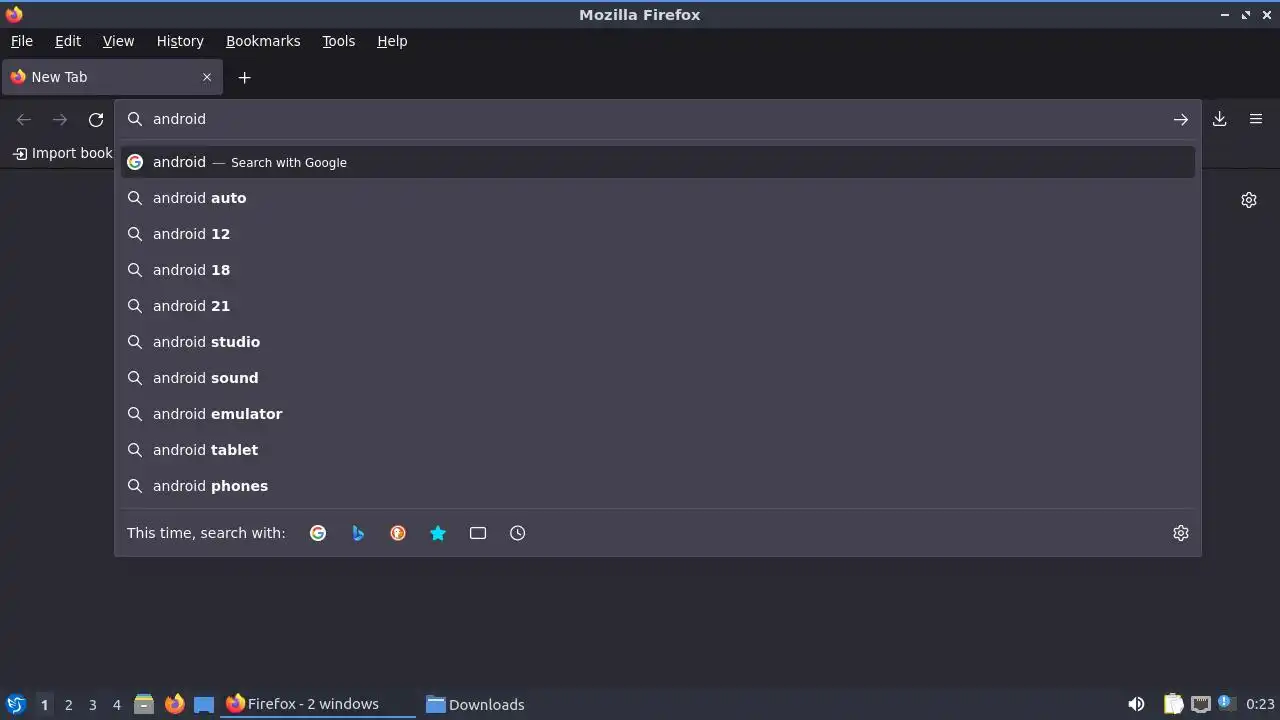Open the Edit menu
Image resolution: width=1280 pixels, height=720 pixels.
point(68,41)
